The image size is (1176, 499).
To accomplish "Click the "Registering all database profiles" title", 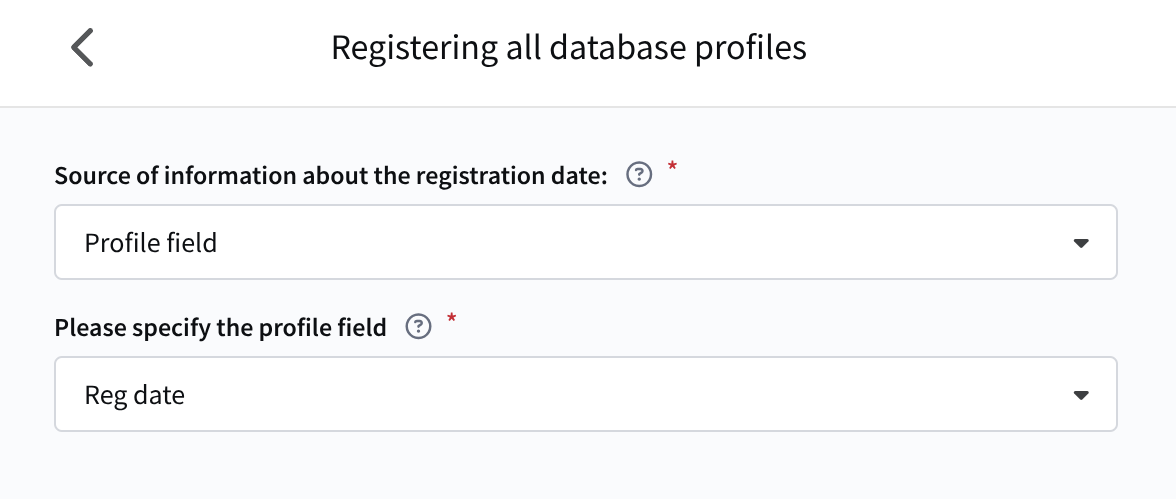I will pos(568,48).
